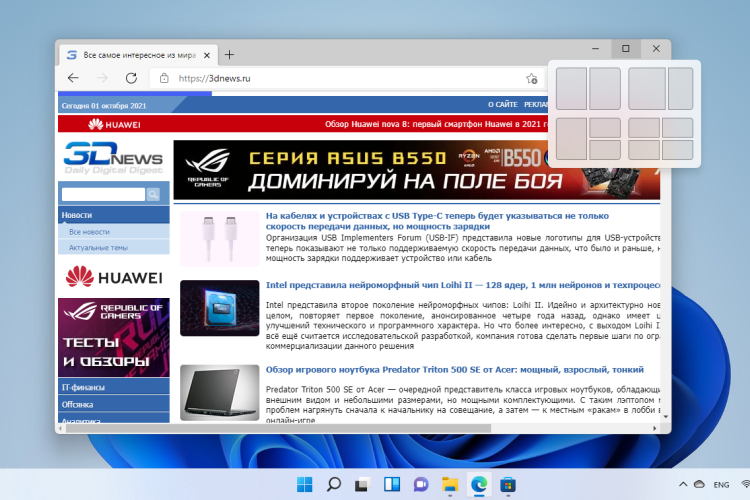Open Microsoft Store from the taskbar
This screenshot has height=500, width=750.
[508, 485]
